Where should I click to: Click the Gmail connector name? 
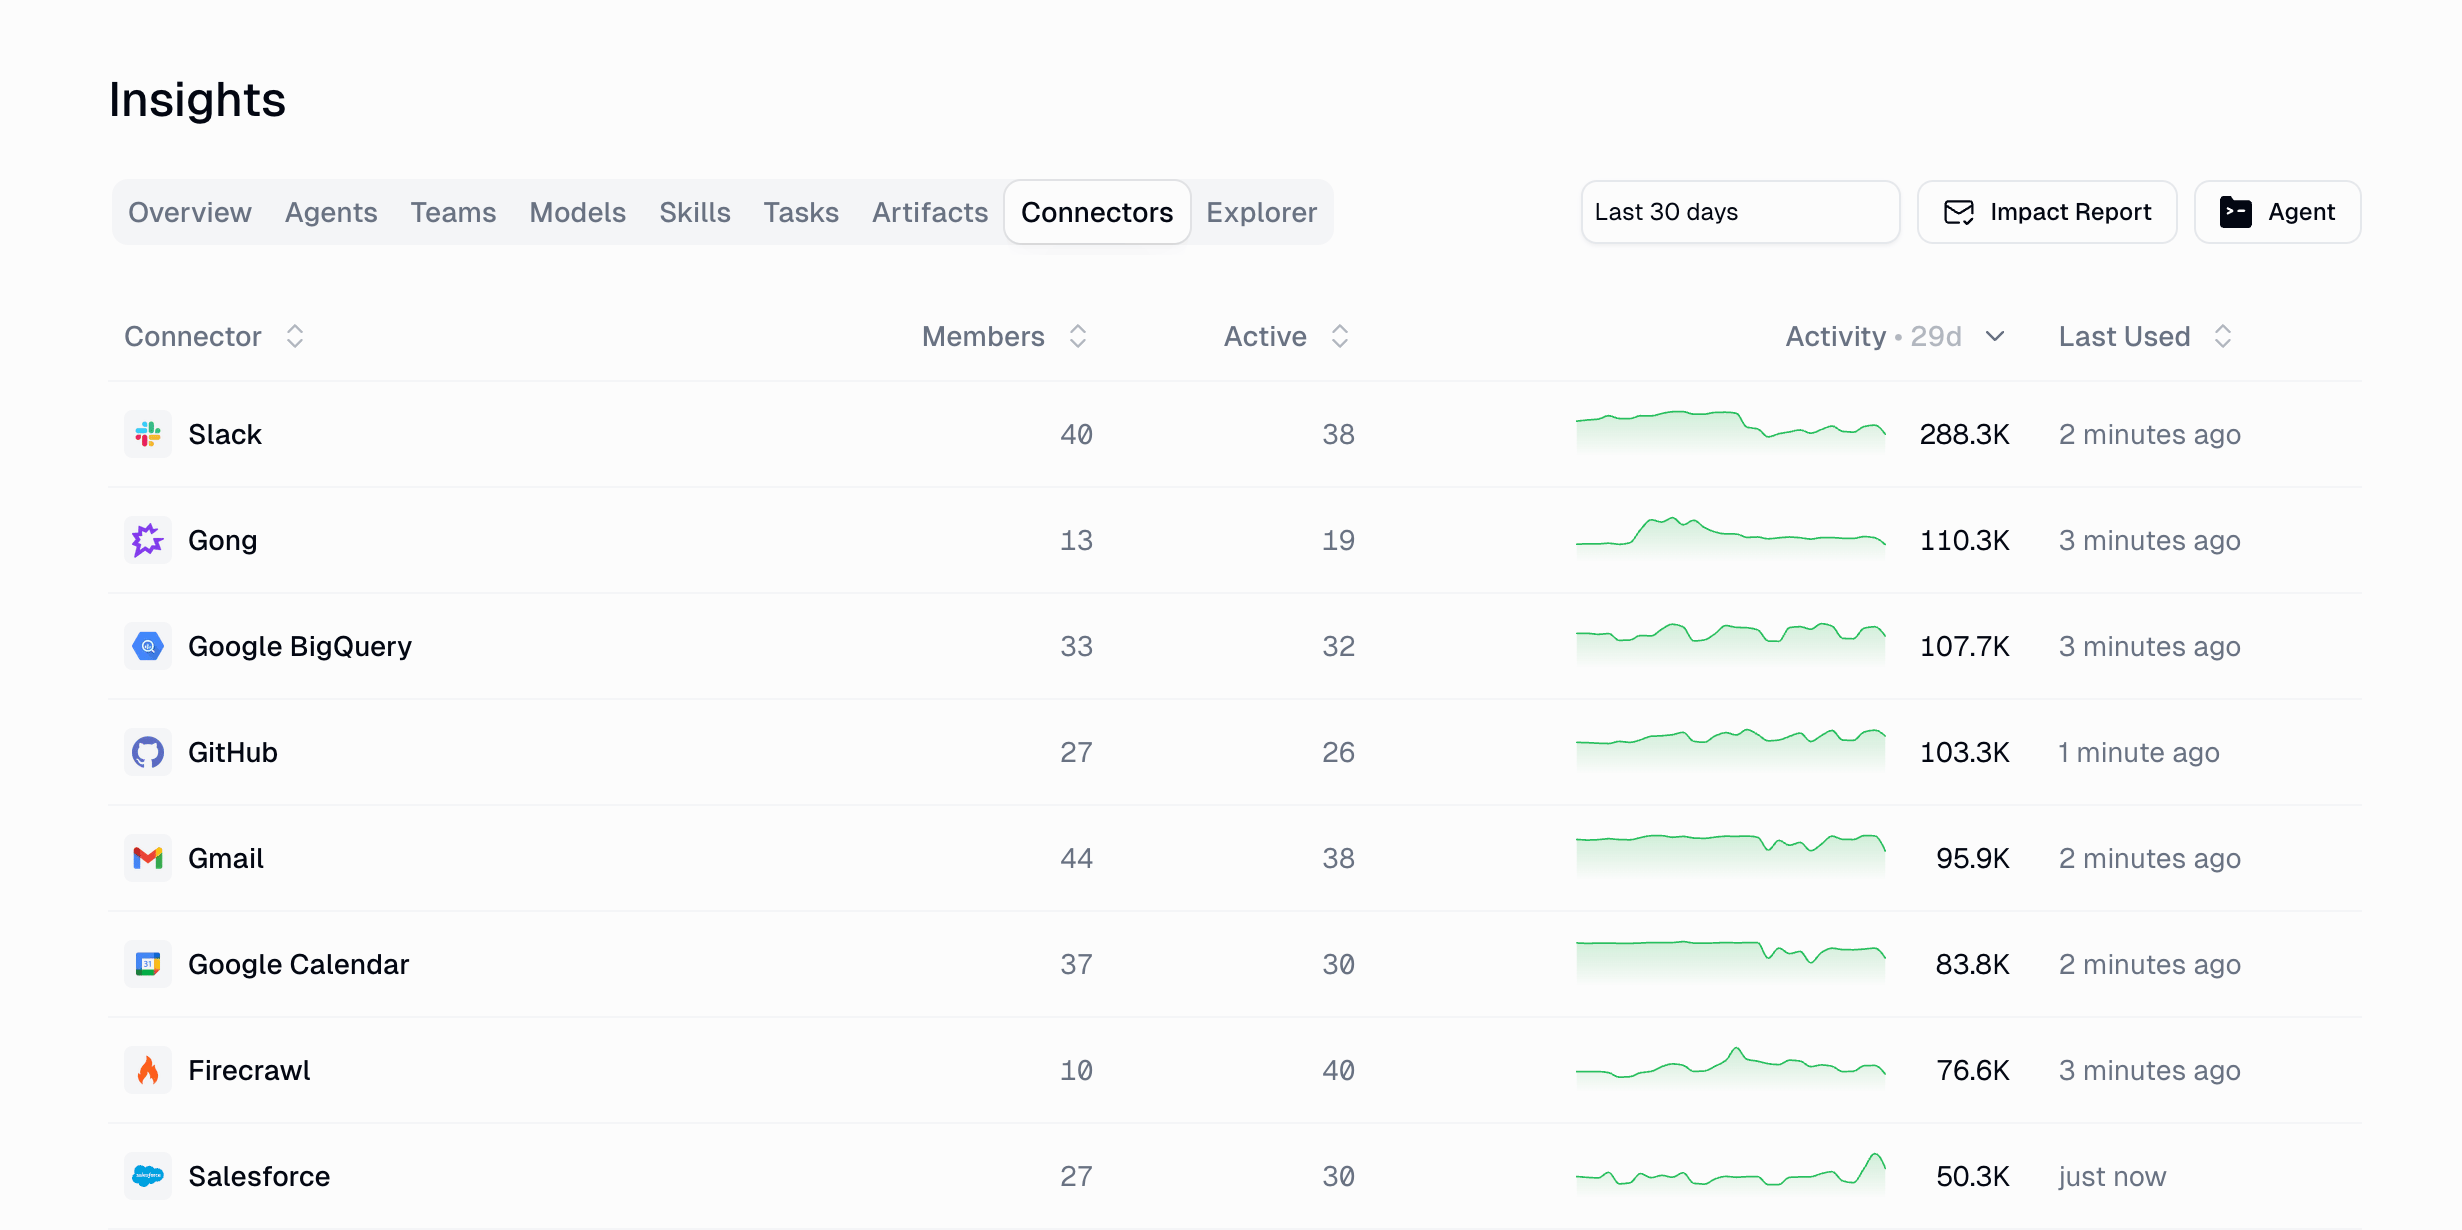point(226,858)
